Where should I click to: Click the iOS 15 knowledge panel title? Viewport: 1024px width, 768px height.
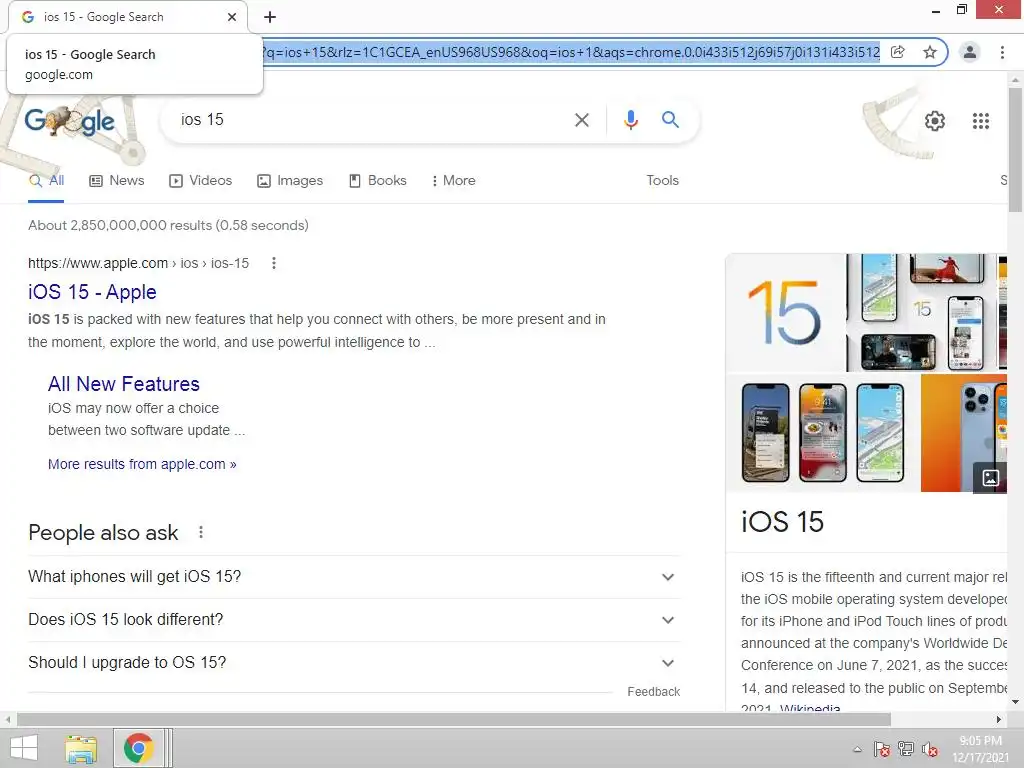pyautogui.click(x=782, y=522)
